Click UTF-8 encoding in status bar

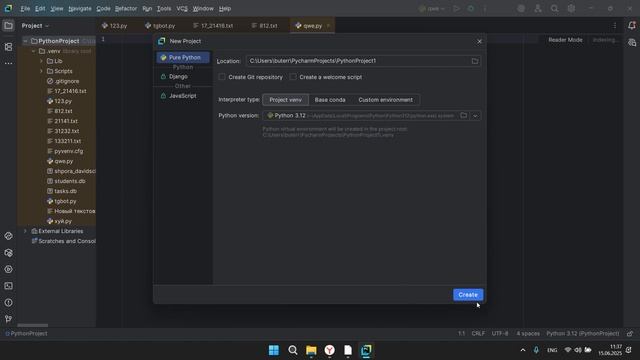(x=500, y=333)
